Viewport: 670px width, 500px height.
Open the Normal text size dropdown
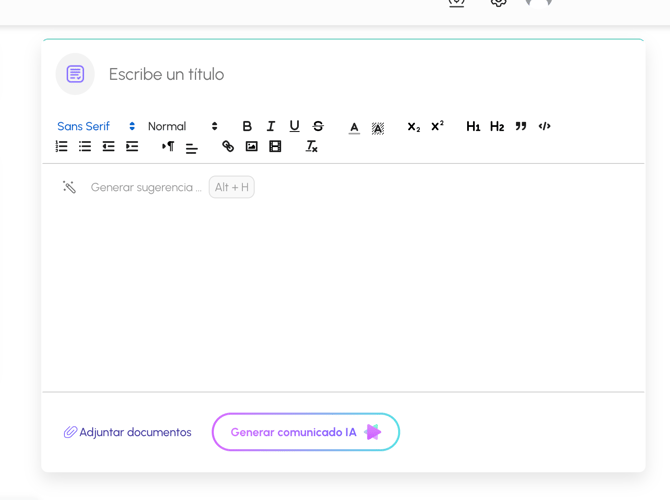pos(183,126)
